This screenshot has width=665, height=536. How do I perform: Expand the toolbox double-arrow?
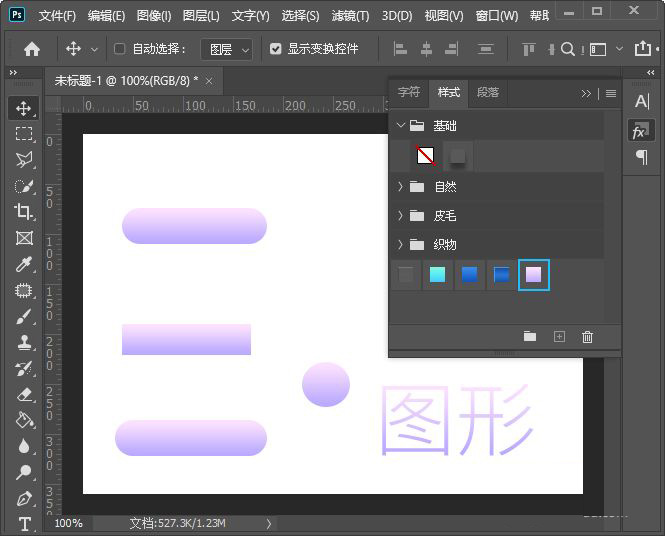pos(13,73)
